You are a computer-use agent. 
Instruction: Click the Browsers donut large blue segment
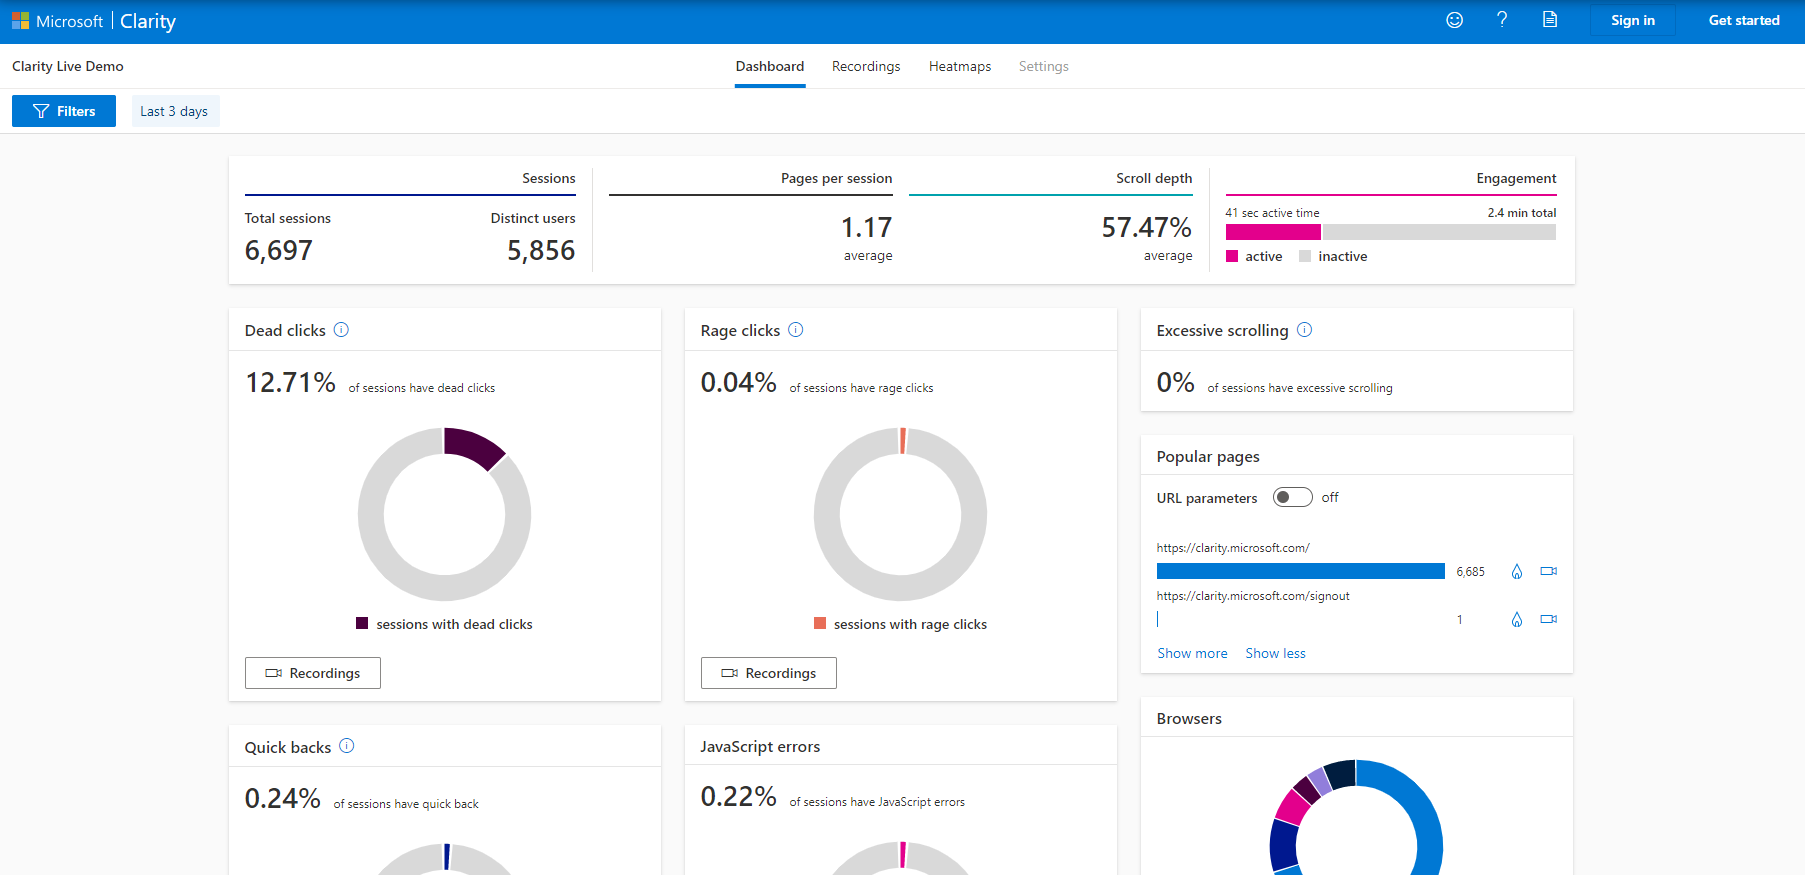coord(1420,810)
